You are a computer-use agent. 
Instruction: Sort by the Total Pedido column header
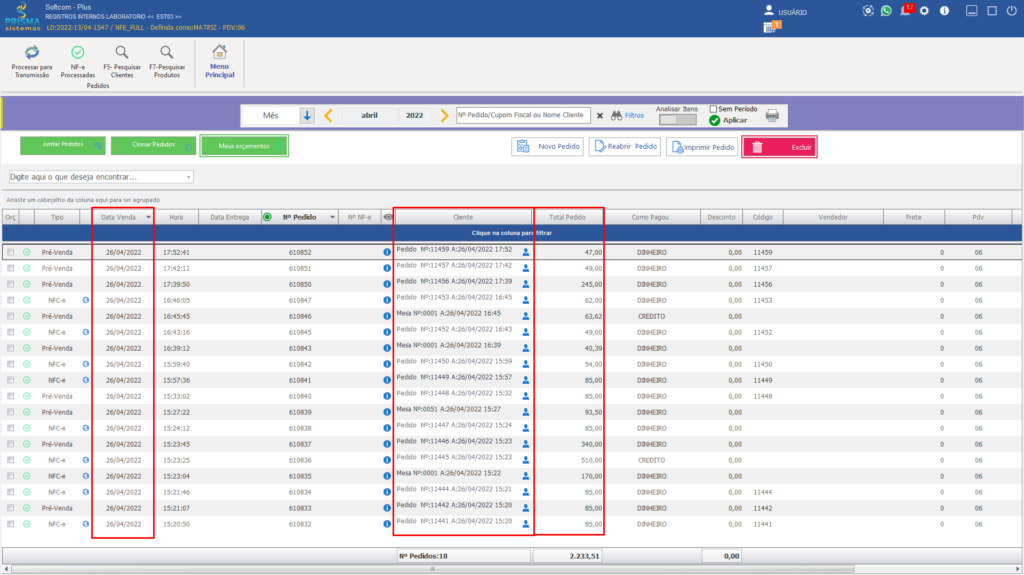(568, 217)
